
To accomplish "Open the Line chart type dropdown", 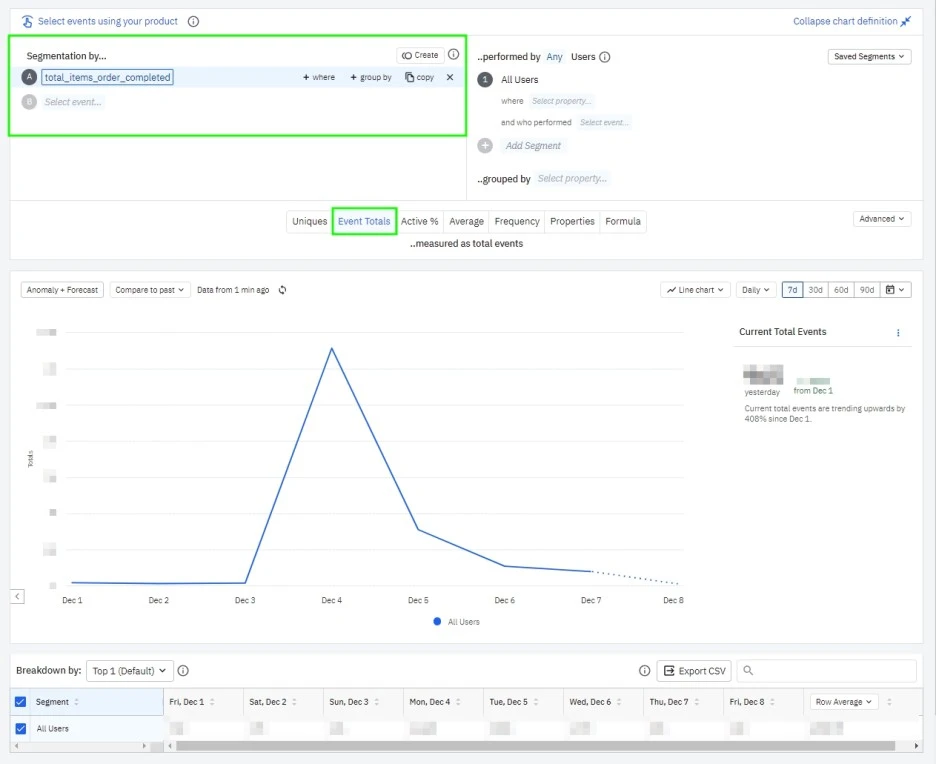I will tap(695, 289).
